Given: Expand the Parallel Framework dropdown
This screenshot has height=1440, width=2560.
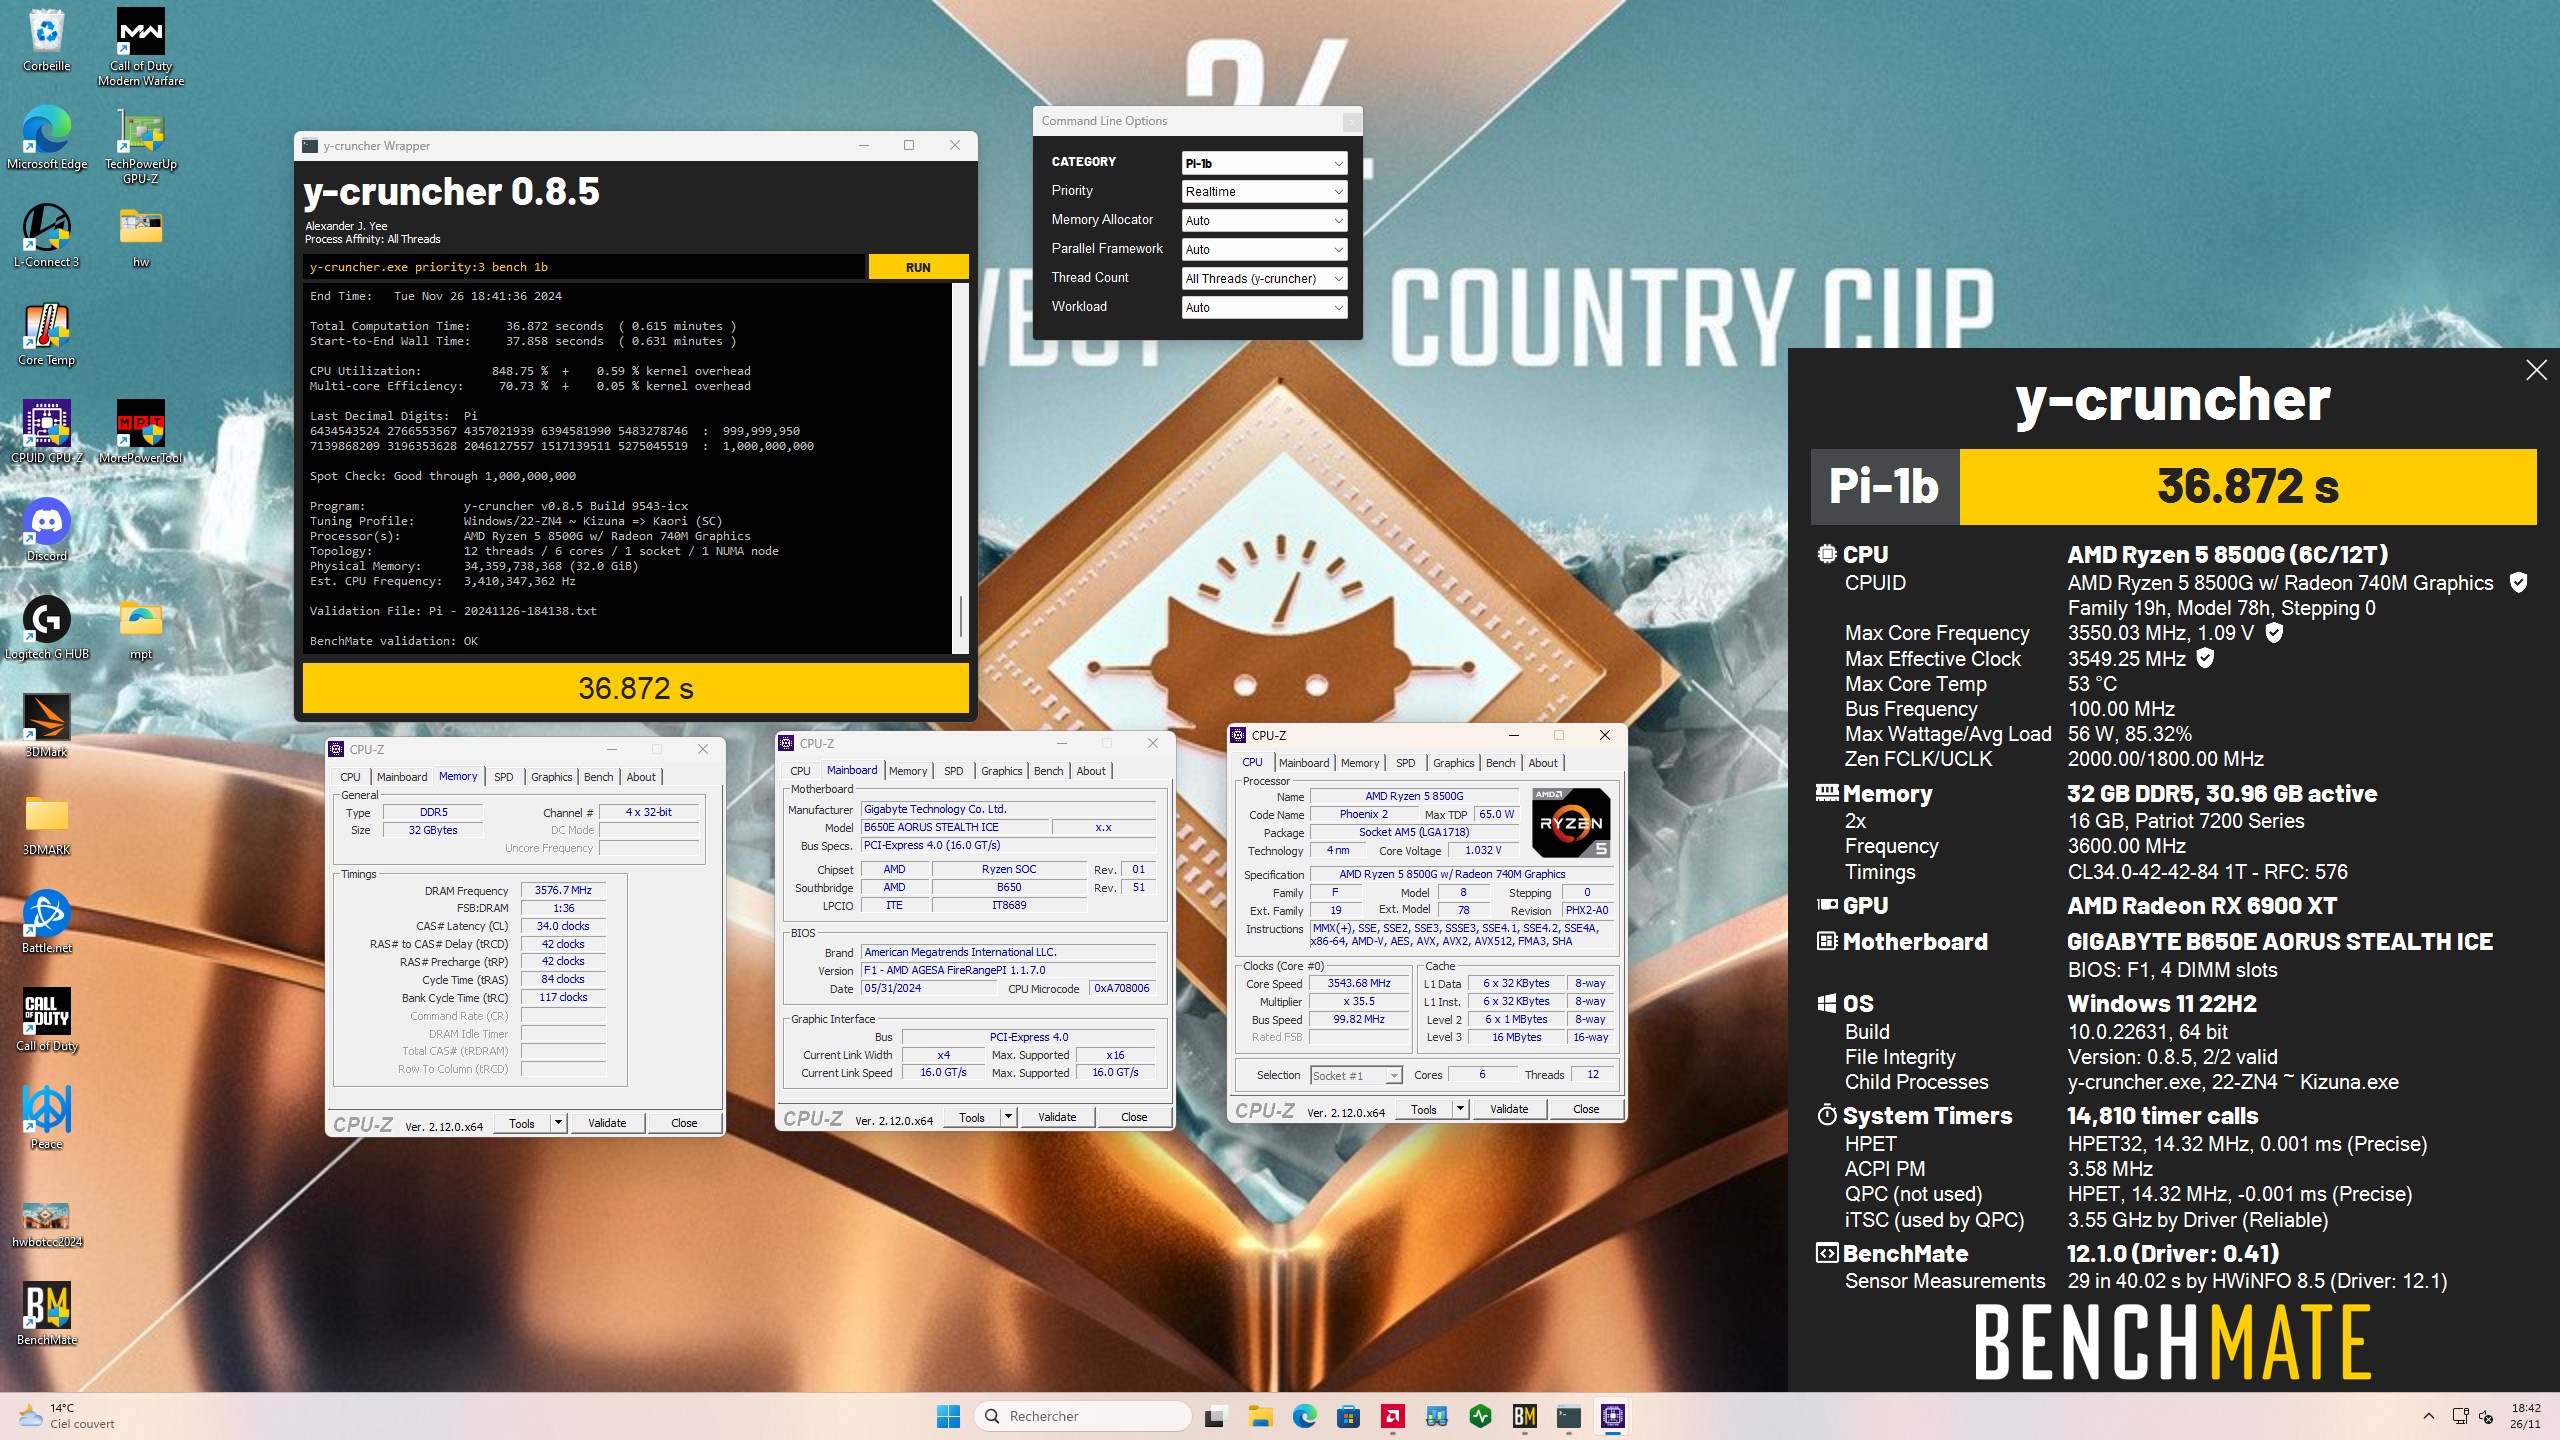Looking at the screenshot, I should (x=1264, y=250).
